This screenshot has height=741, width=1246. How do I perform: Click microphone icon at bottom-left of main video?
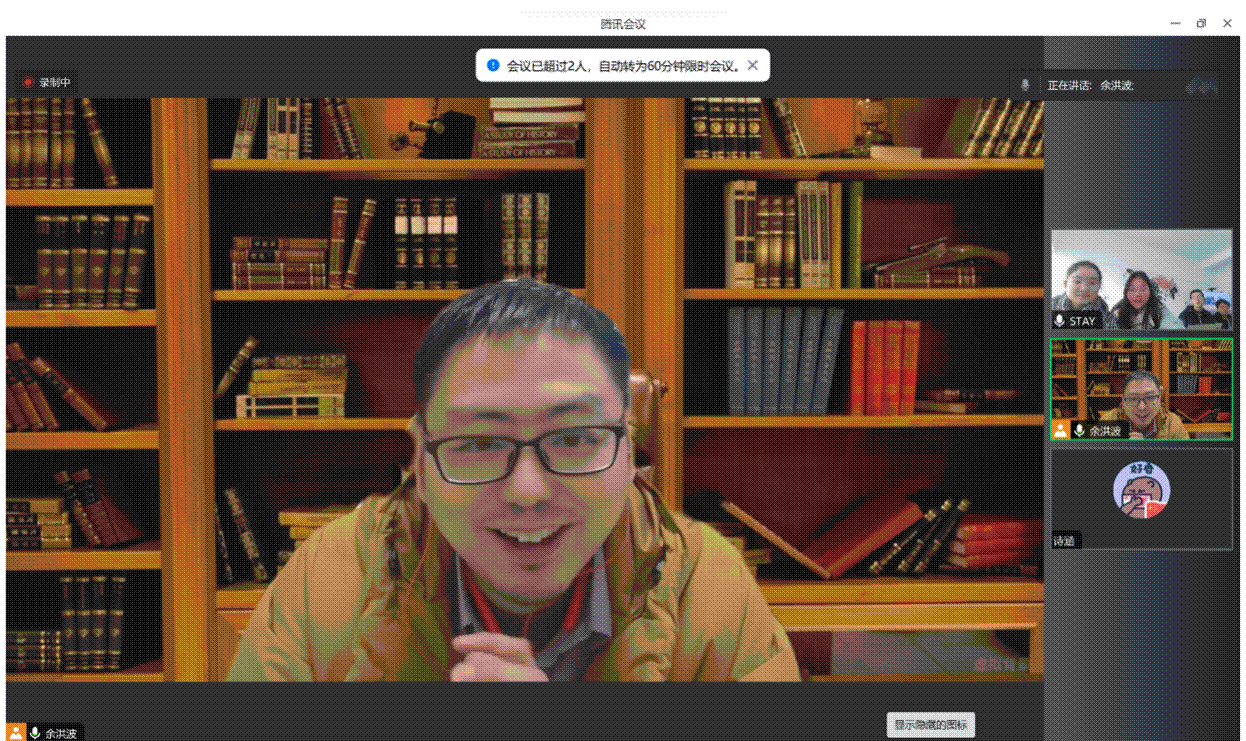(x=35, y=733)
